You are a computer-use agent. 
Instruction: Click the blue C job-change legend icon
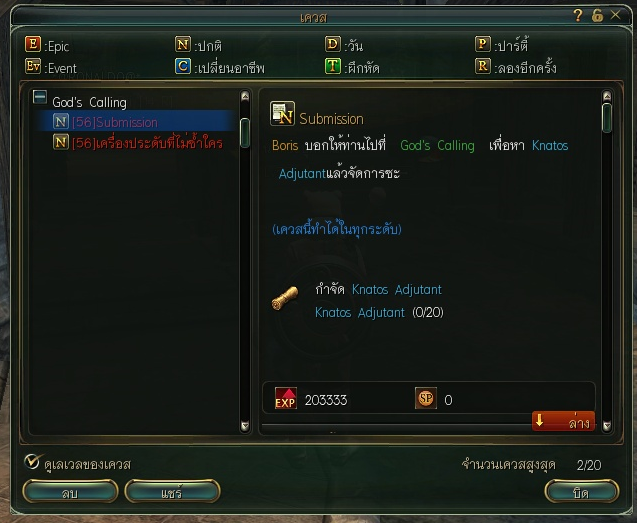(x=183, y=66)
